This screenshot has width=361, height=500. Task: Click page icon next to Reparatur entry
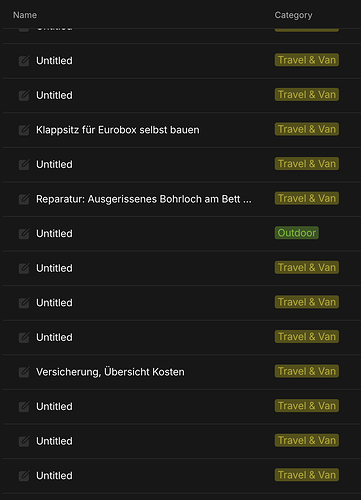pos(24,199)
